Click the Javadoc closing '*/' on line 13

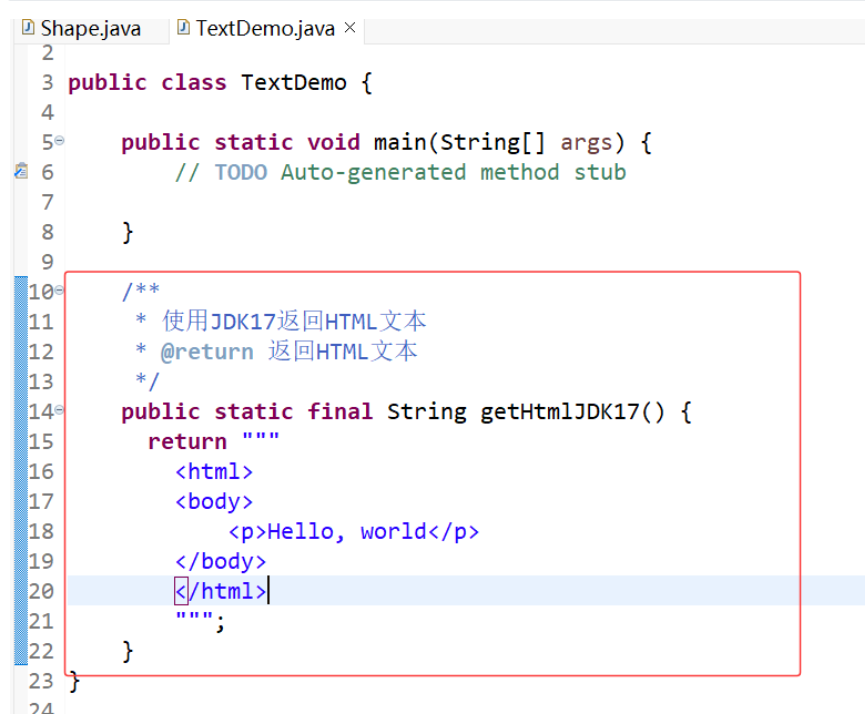pos(147,381)
